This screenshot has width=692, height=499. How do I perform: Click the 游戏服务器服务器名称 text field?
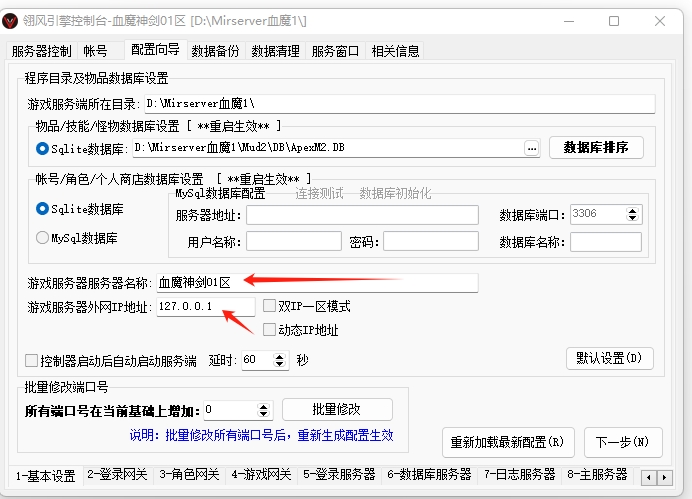pos(317,283)
